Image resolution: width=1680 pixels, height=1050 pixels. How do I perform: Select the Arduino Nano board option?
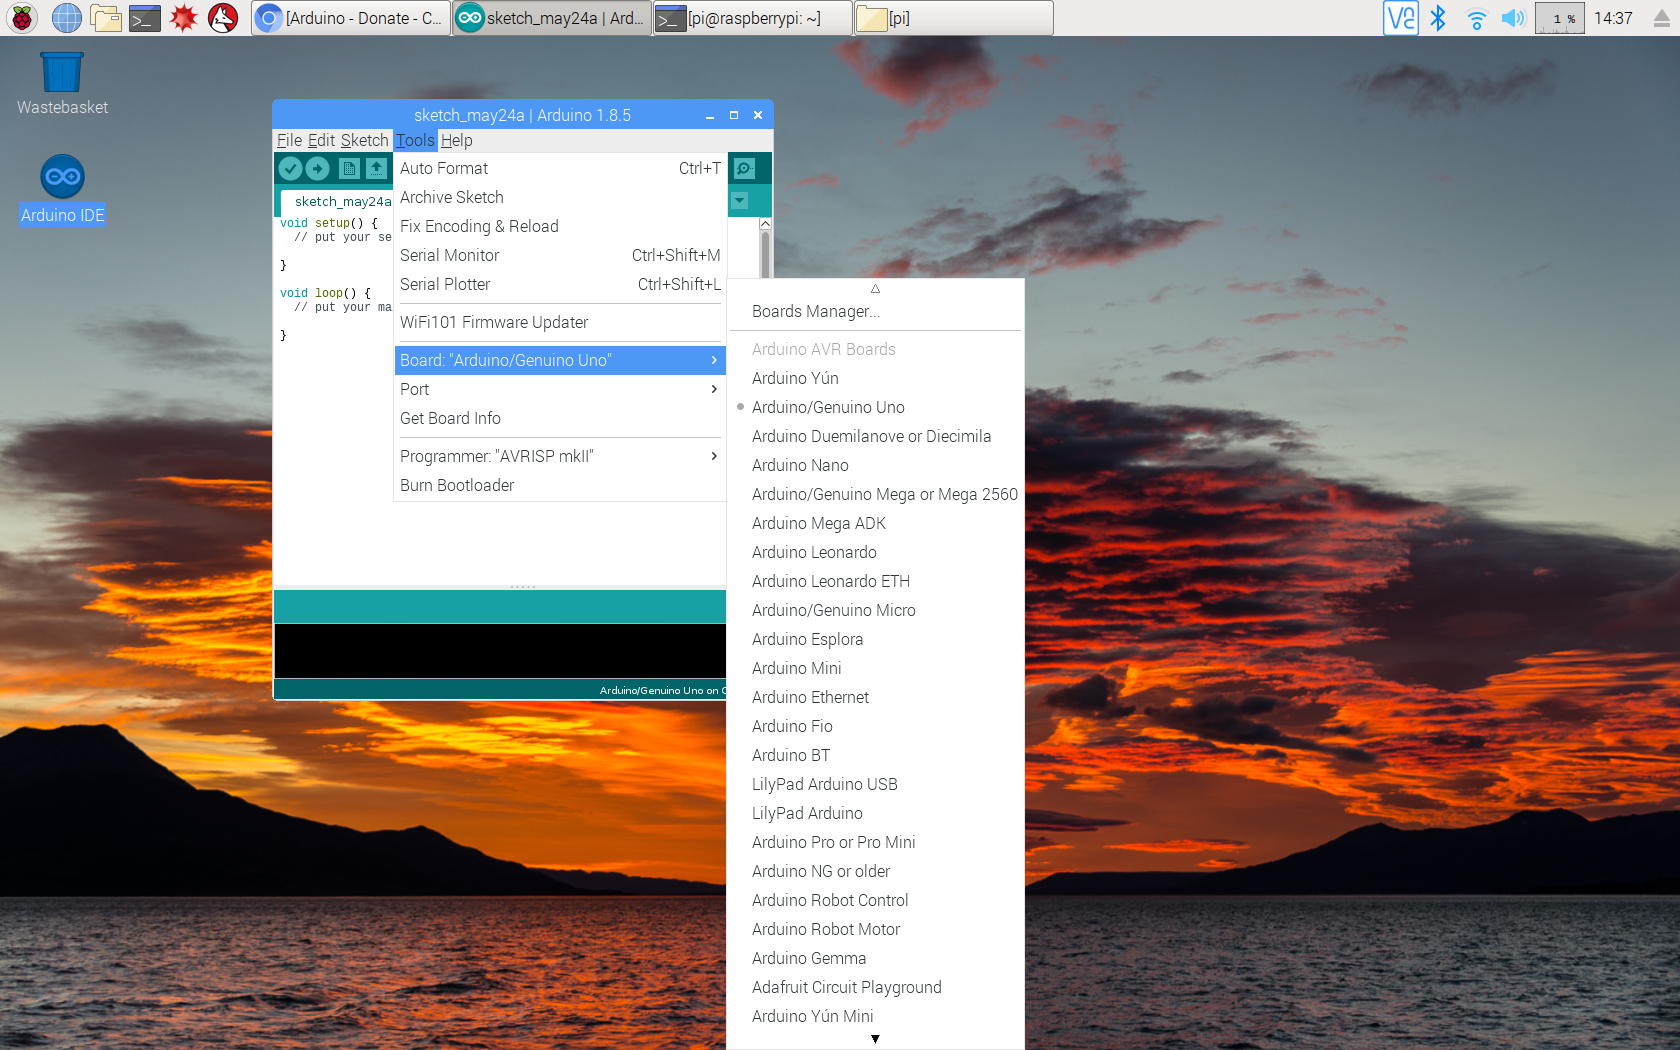(x=800, y=465)
